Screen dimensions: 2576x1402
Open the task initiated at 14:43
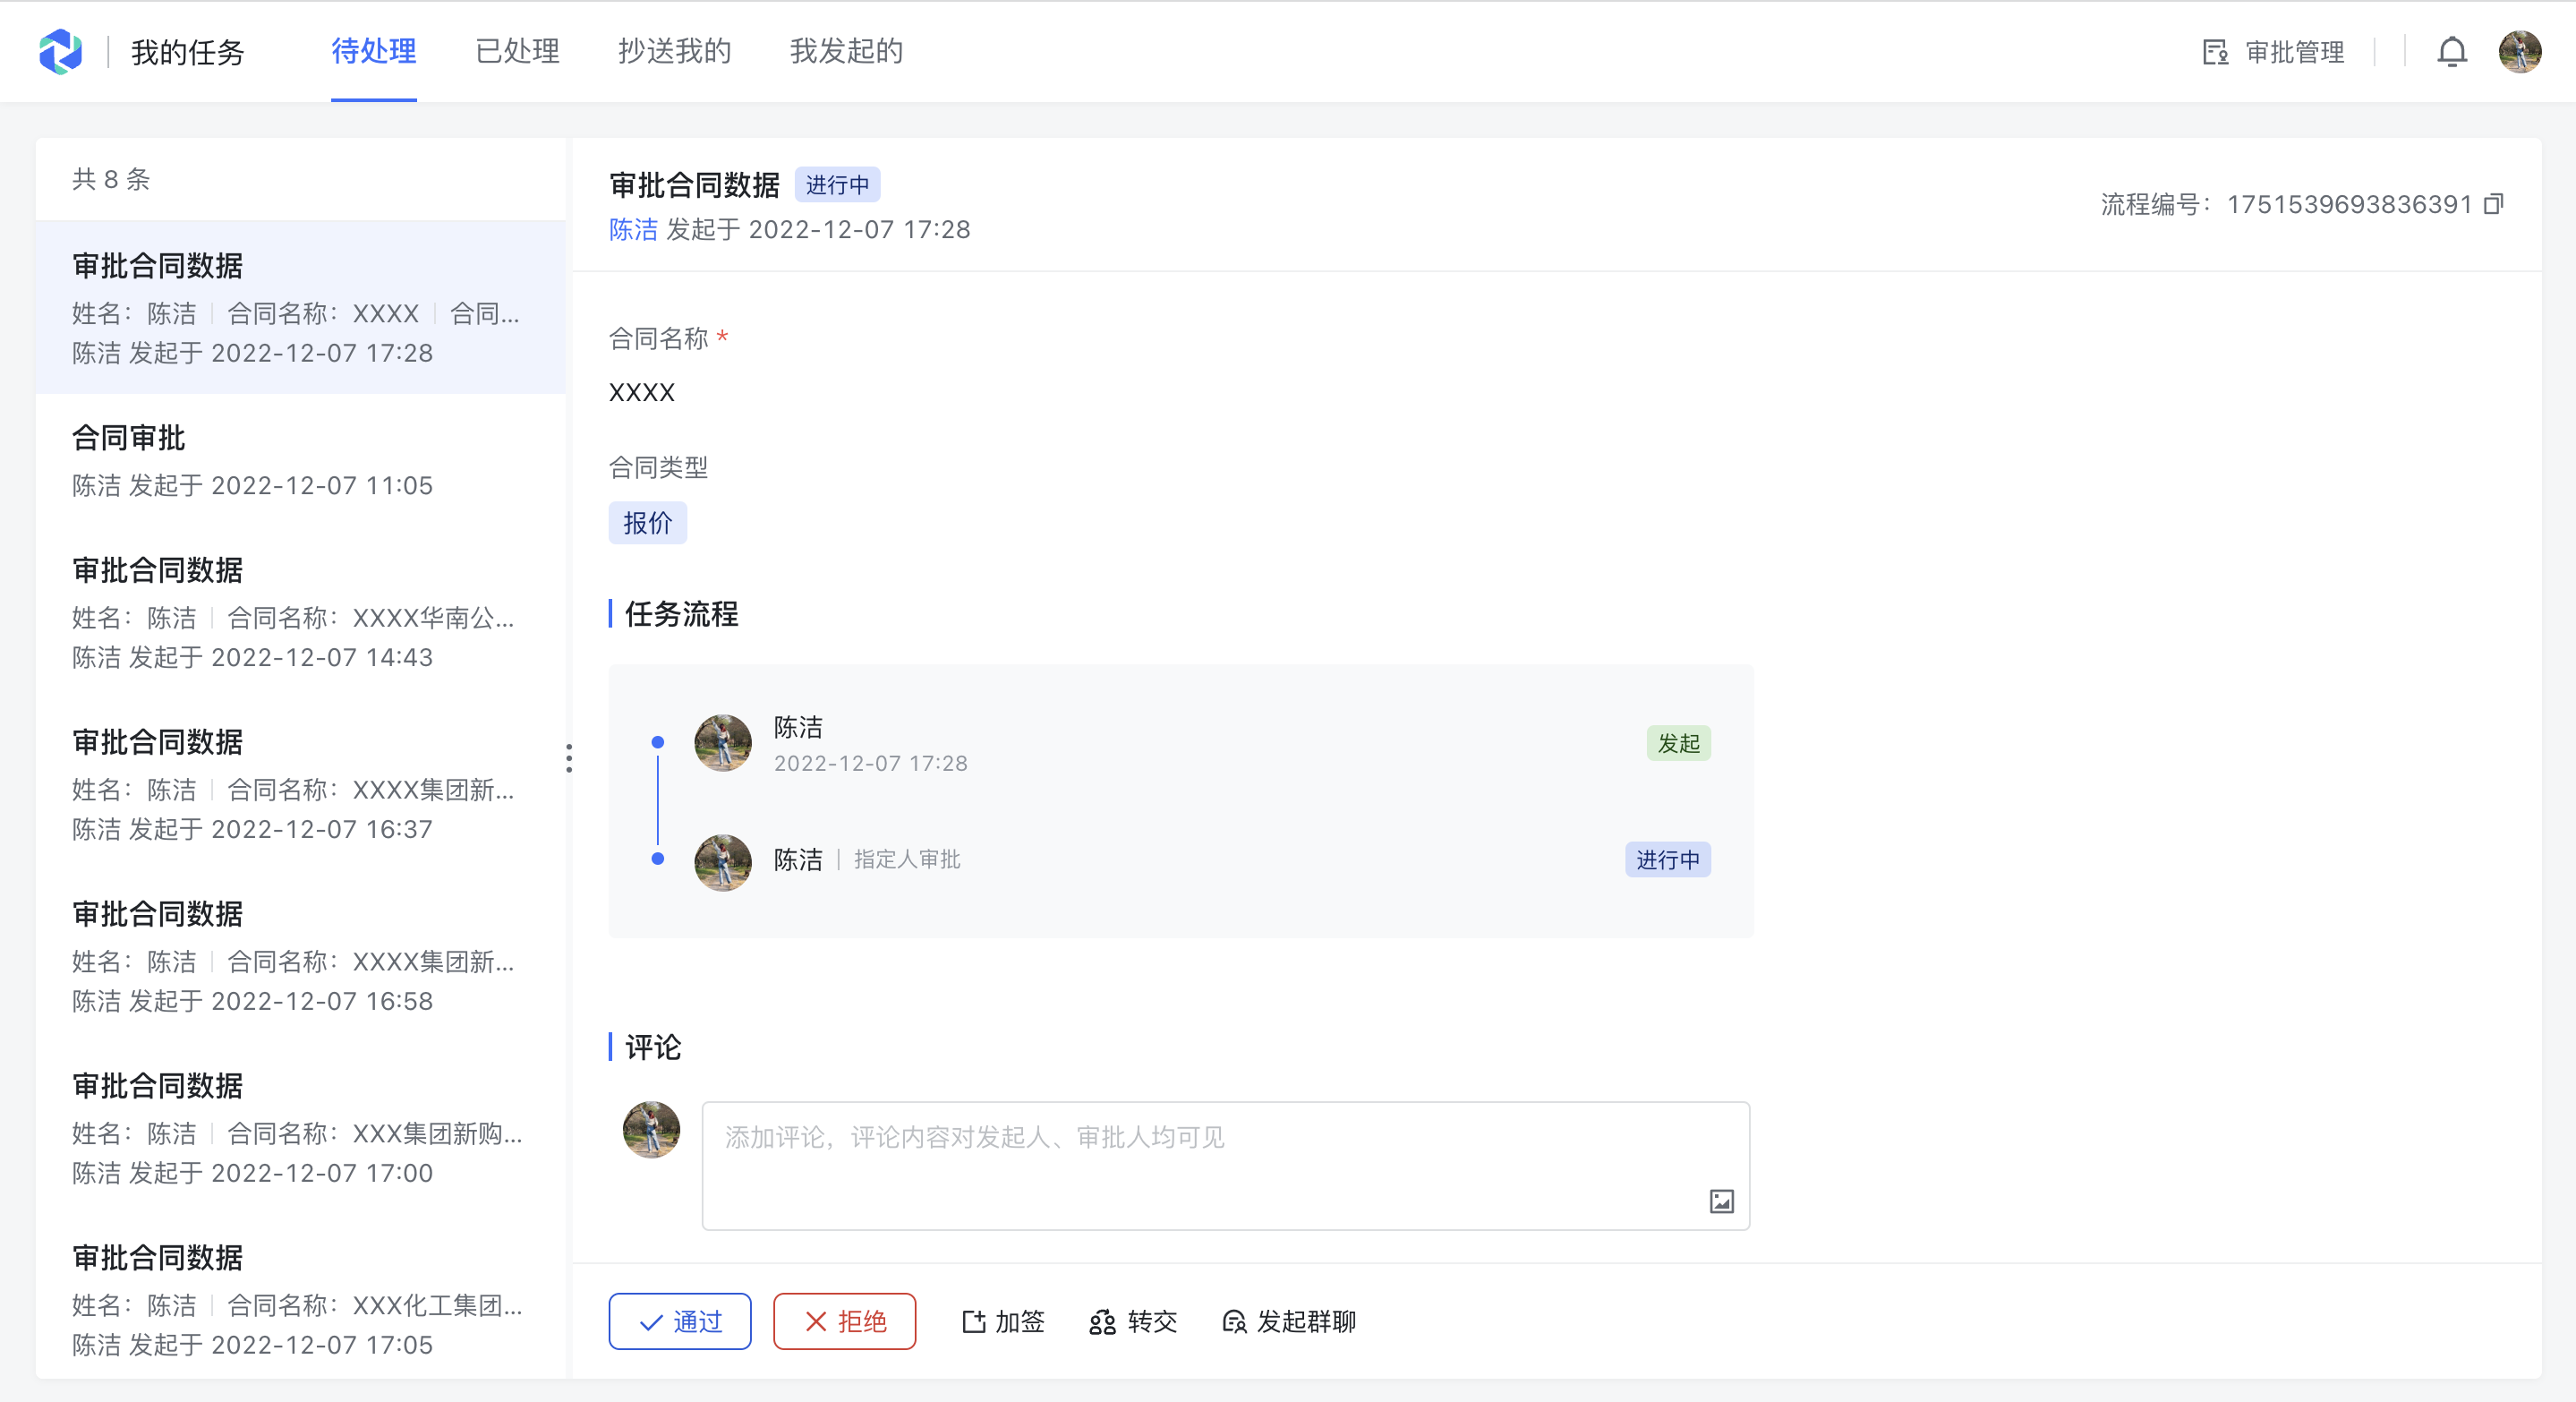pyautogui.click(x=300, y=613)
